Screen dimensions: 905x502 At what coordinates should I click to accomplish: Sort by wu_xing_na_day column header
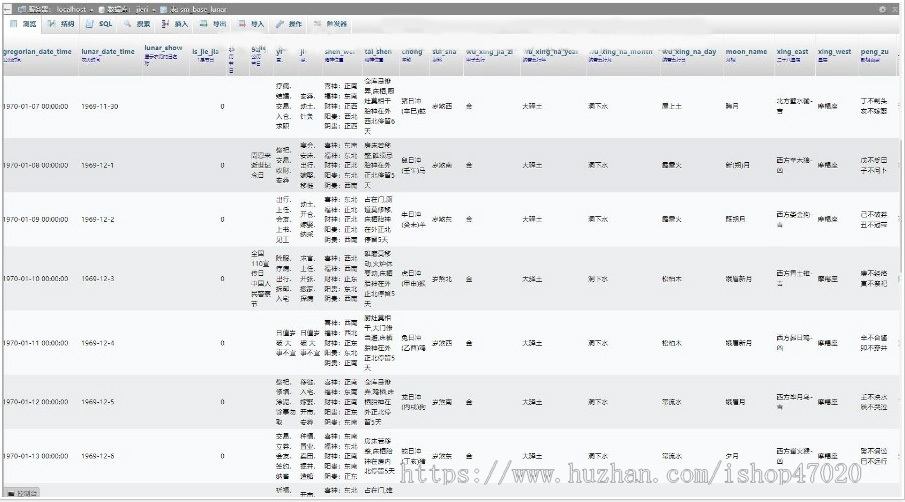[x=689, y=51]
